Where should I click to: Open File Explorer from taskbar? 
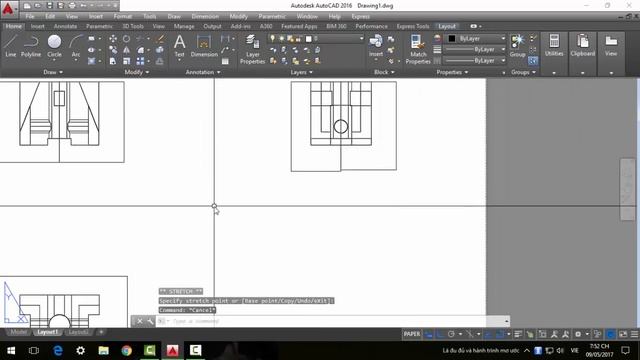tap(104, 350)
